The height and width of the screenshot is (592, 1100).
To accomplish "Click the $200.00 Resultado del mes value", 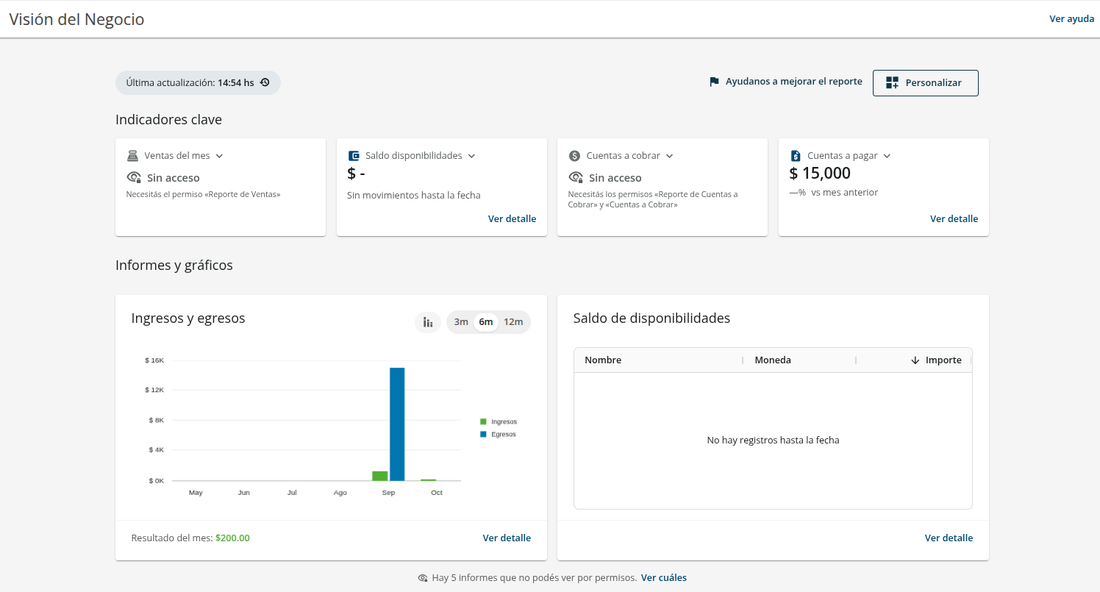I will pyautogui.click(x=232, y=538).
